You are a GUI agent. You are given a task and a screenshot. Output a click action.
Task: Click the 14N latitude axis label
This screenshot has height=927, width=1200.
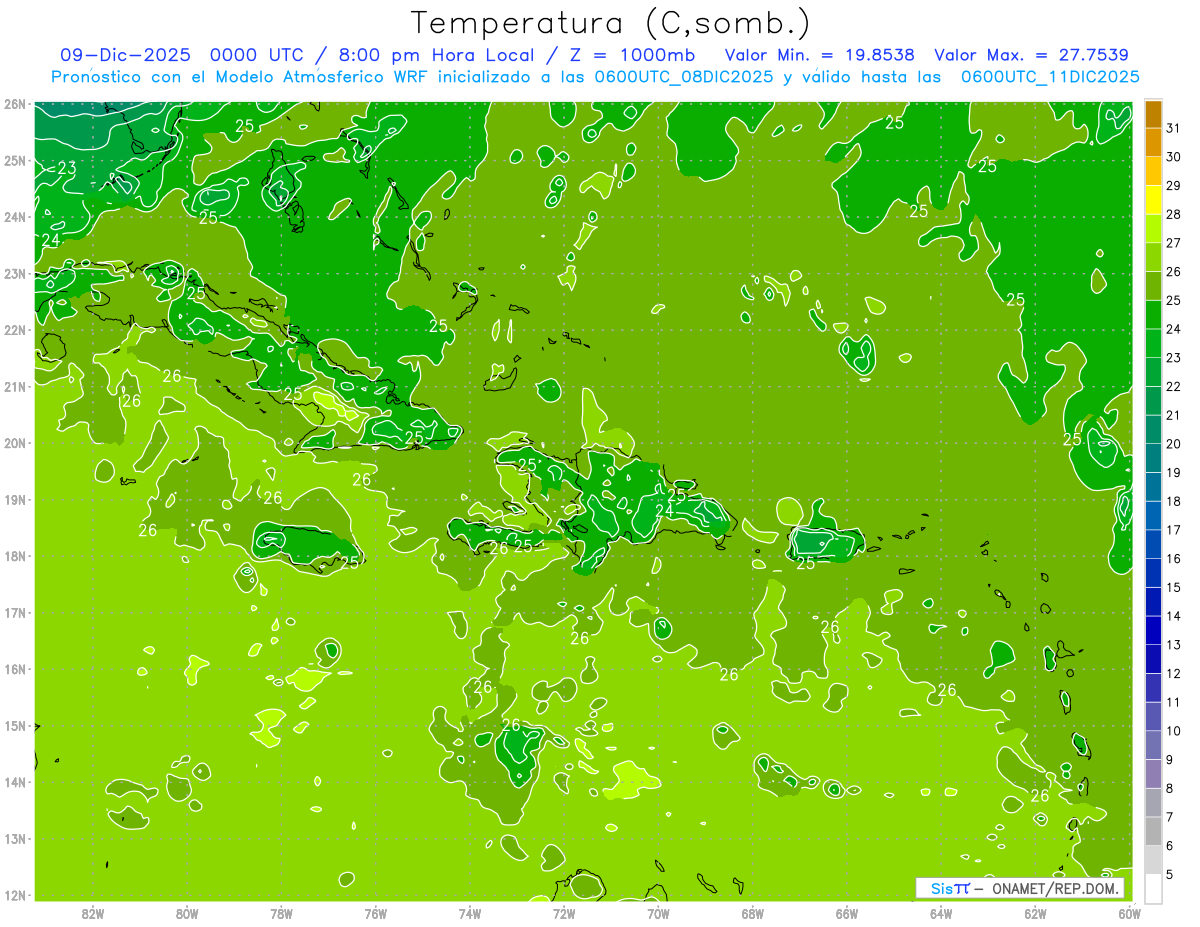[15, 782]
